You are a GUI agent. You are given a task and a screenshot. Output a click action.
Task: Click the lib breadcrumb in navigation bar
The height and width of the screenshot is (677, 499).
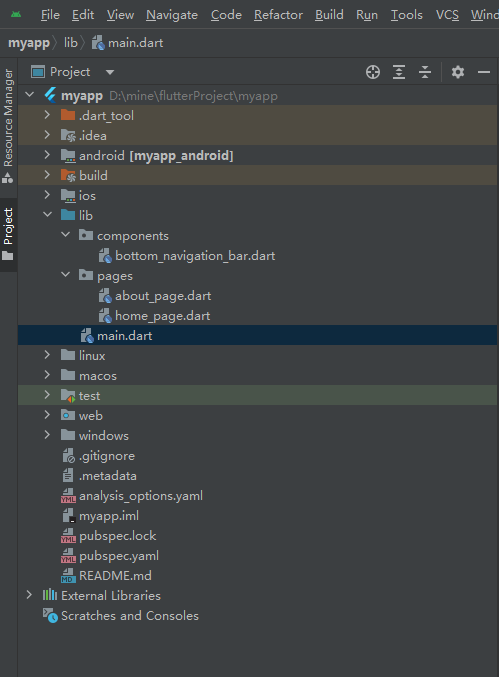tap(71, 43)
